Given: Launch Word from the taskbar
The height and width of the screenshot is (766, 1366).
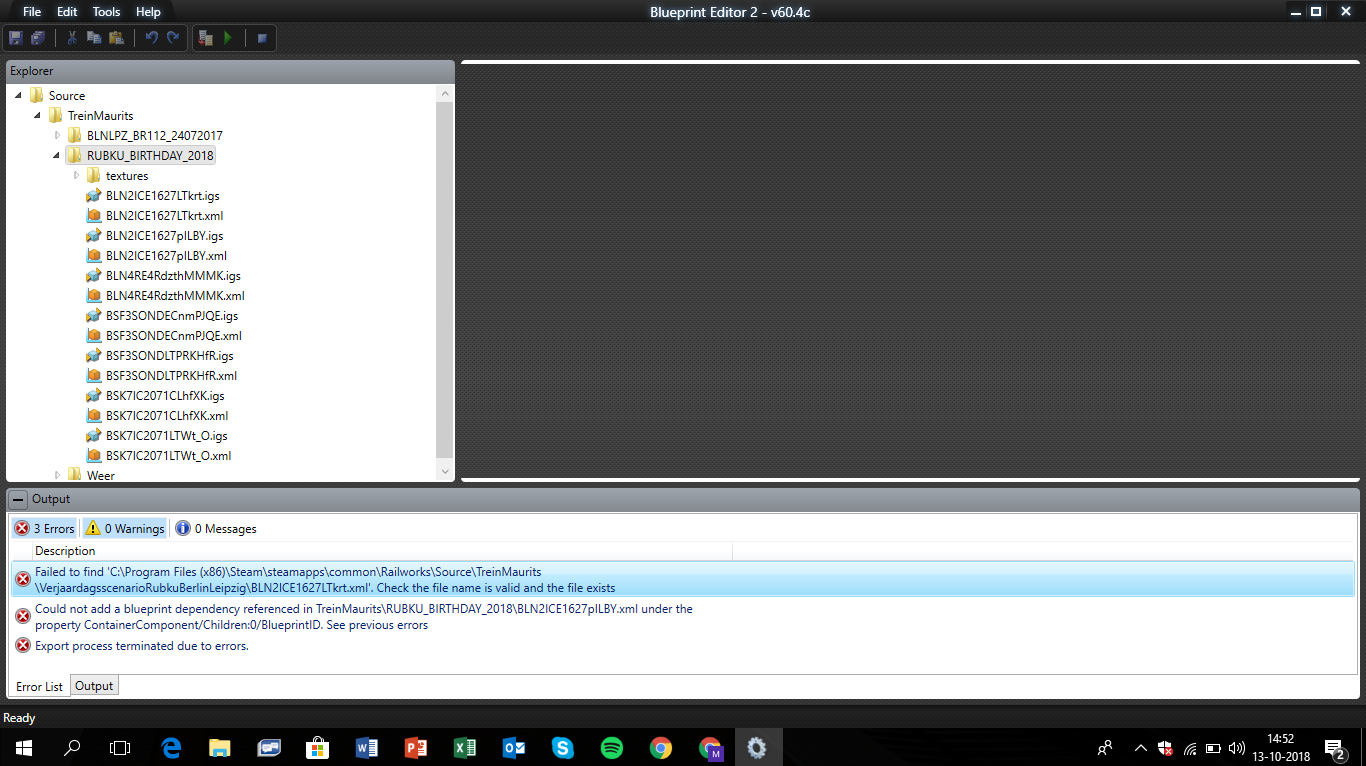Looking at the screenshot, I should click(367, 747).
